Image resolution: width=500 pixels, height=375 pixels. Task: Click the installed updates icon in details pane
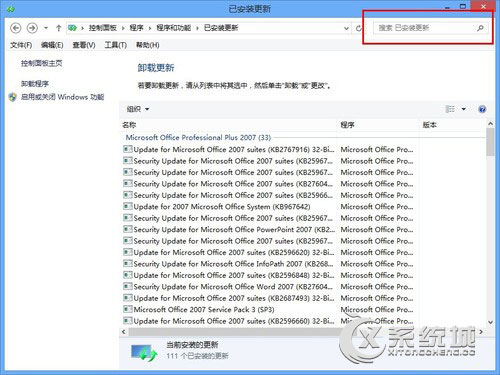(144, 352)
